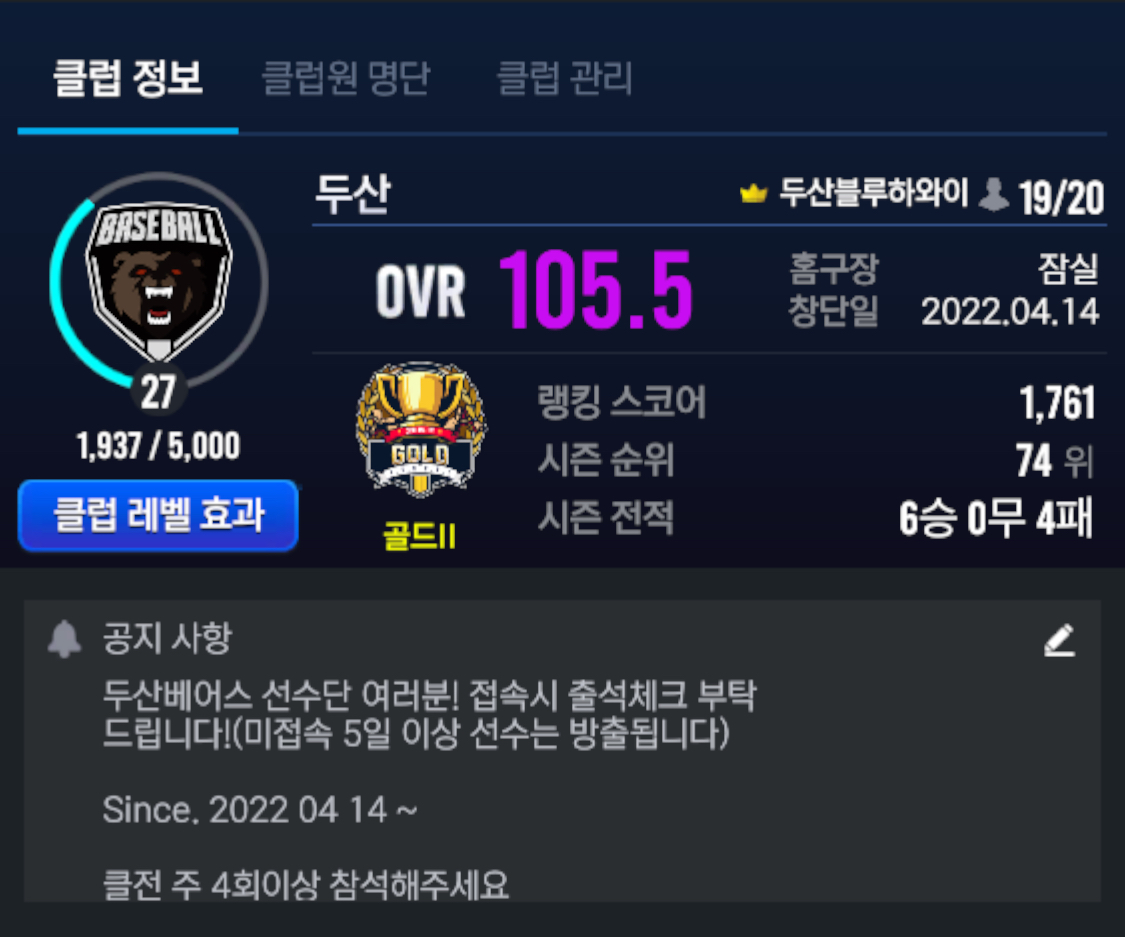This screenshot has width=1125, height=937.
Task: Click the 골드II tier label
Action: point(420,536)
